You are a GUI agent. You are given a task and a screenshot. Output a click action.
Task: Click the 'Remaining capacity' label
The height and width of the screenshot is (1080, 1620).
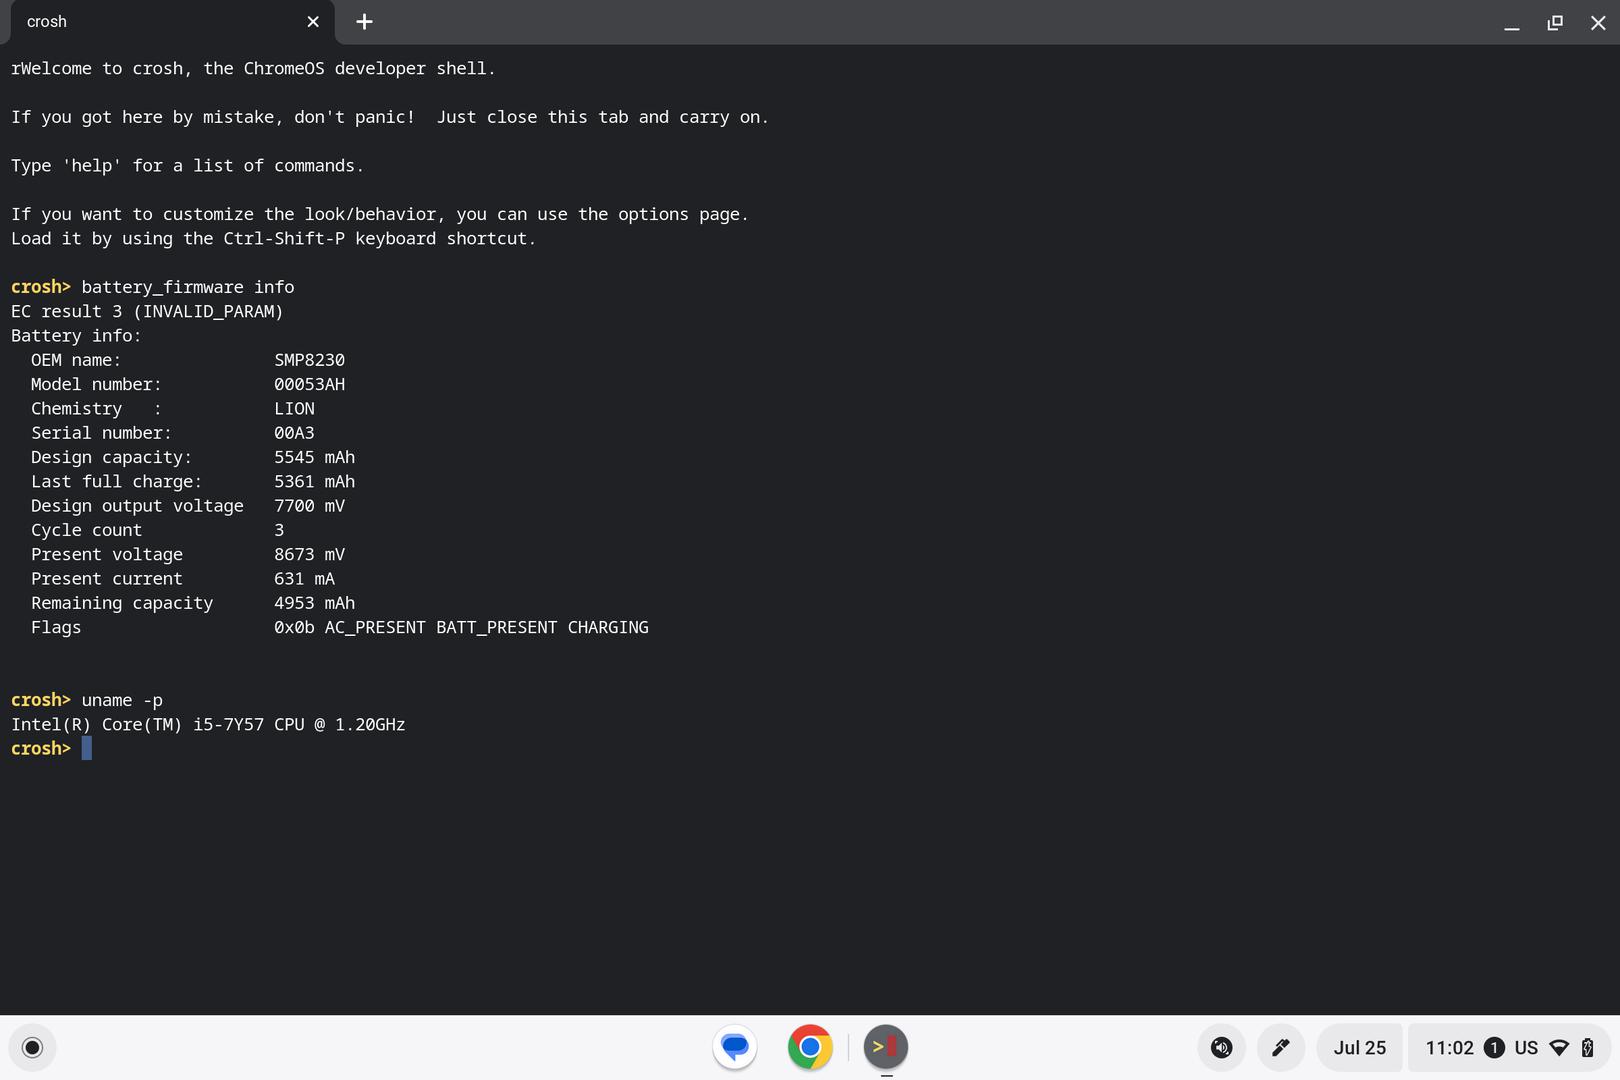[122, 603]
